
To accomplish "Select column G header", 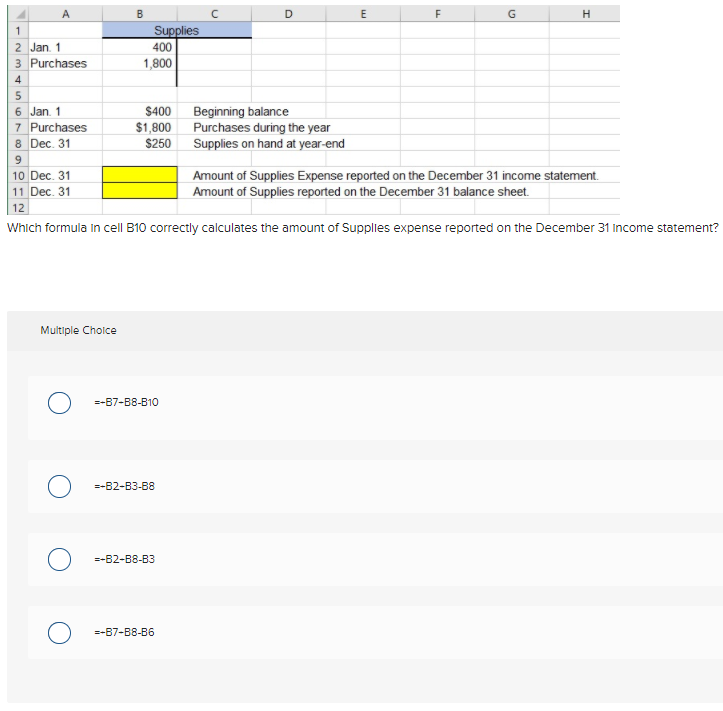I will click(512, 14).
